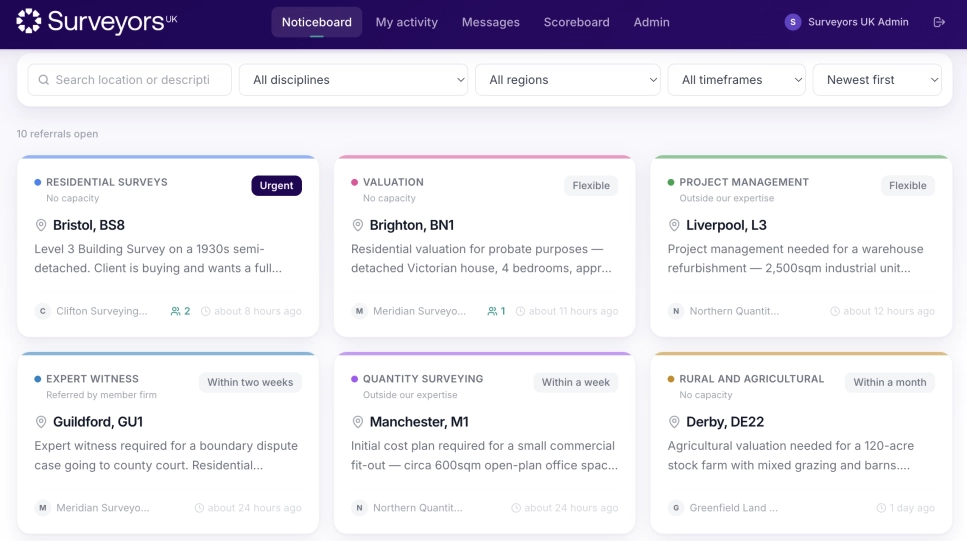Open the Bristol, BS8 referral title
The width and height of the screenshot is (967, 541).
click(89, 225)
